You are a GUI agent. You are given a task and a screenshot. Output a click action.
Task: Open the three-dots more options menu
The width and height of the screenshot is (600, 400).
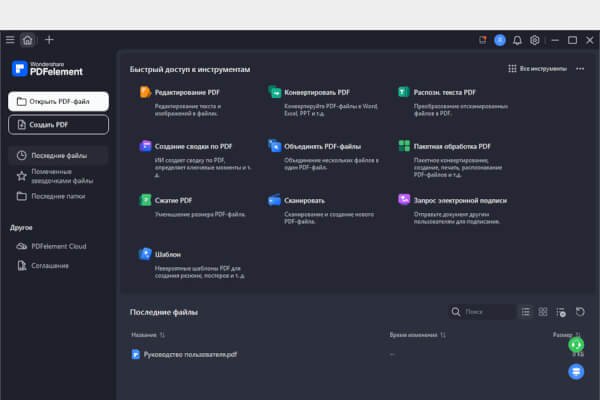(x=580, y=69)
